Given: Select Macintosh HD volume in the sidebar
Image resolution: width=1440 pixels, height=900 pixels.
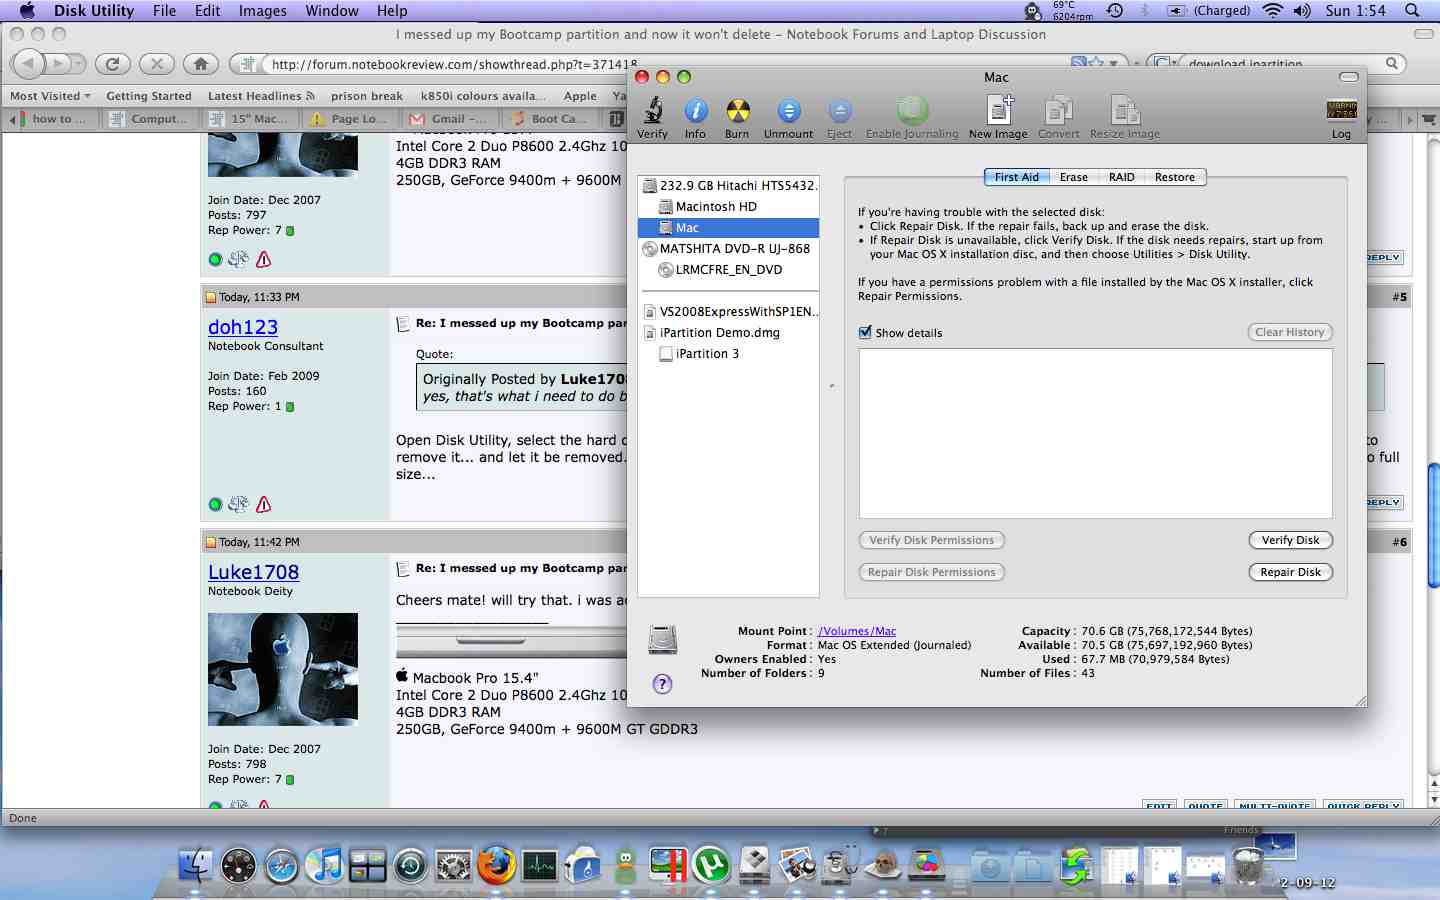Looking at the screenshot, I should (729, 206).
